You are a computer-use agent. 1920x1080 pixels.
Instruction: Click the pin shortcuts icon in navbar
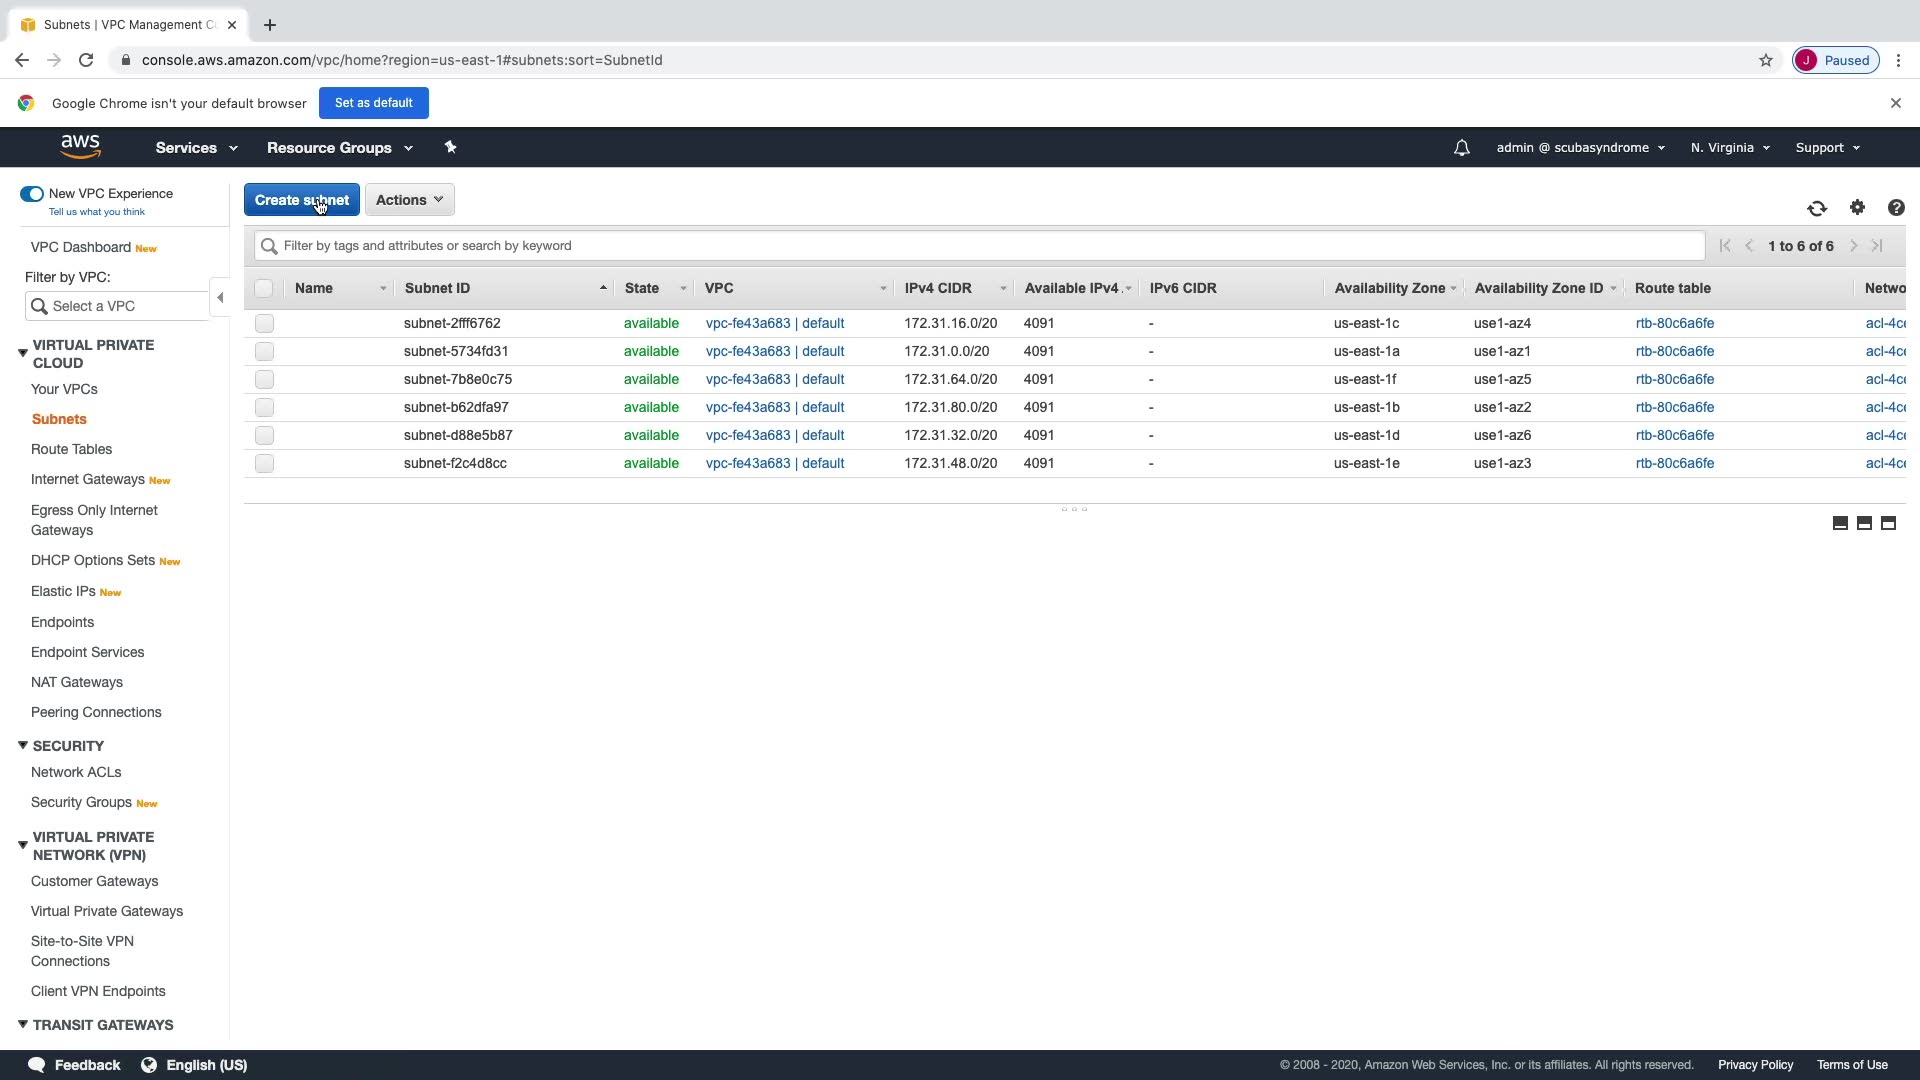[x=450, y=147]
